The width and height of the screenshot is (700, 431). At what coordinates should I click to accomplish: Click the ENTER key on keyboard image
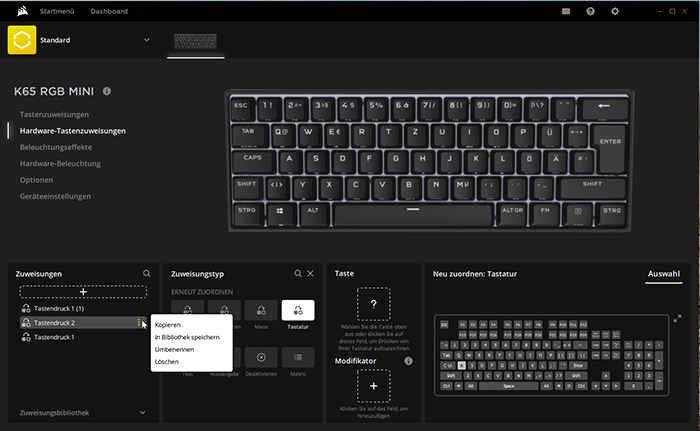point(610,148)
